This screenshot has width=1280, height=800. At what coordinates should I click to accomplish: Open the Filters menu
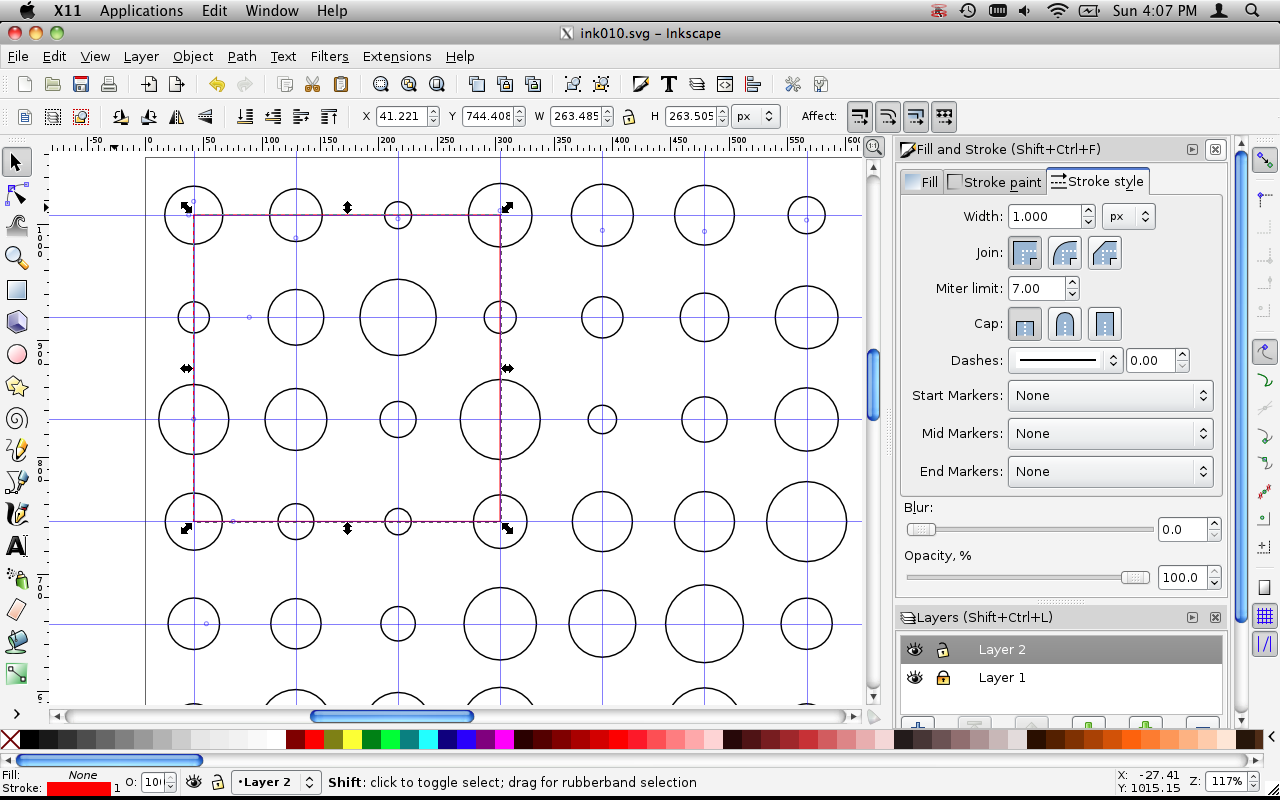coord(329,57)
